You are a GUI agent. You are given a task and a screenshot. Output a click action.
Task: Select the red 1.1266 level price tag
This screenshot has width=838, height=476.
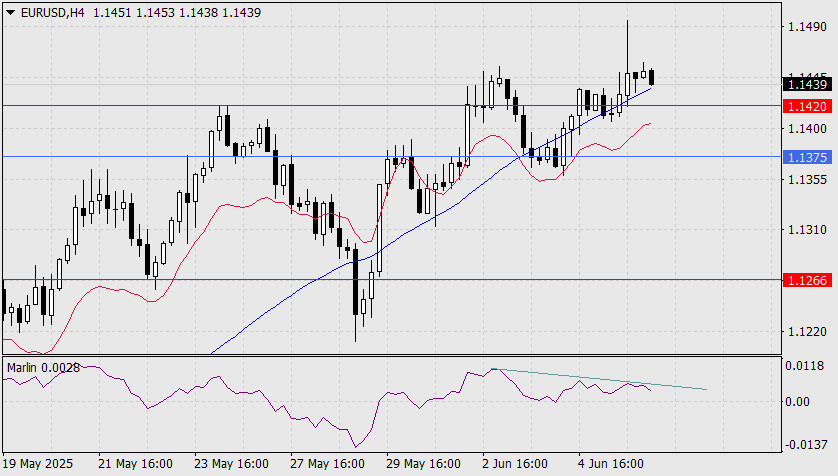tap(808, 280)
